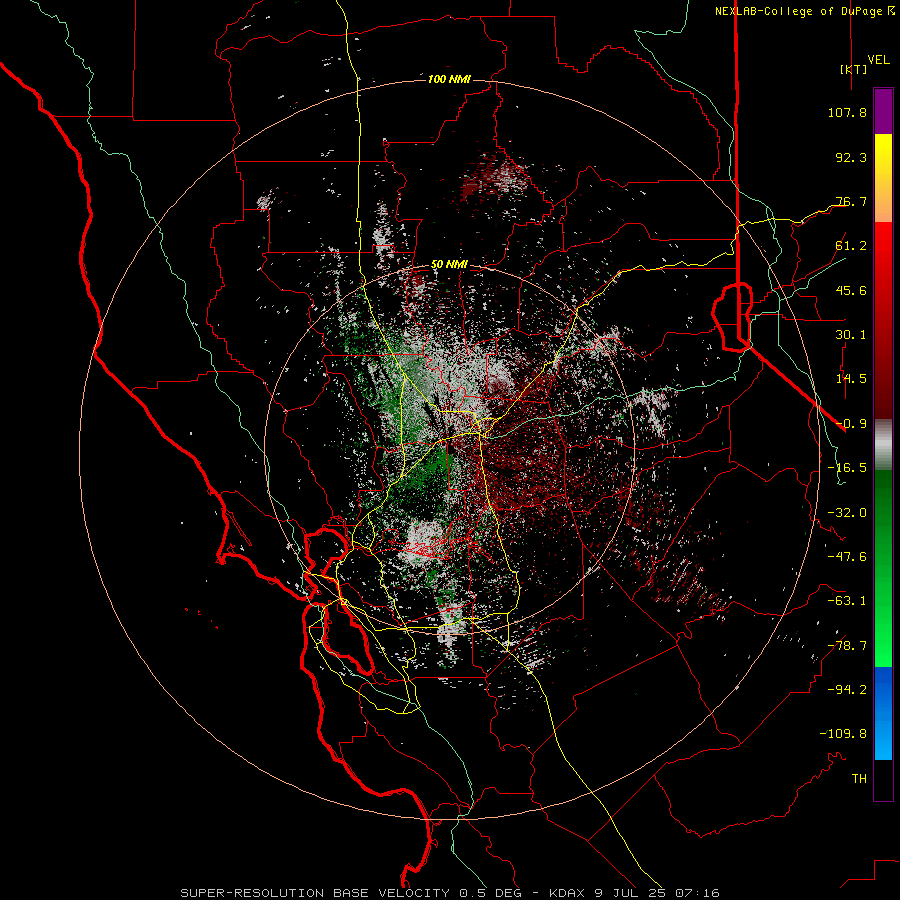
Task: Click the -47.6 velocity scale value
Action: click(x=847, y=557)
